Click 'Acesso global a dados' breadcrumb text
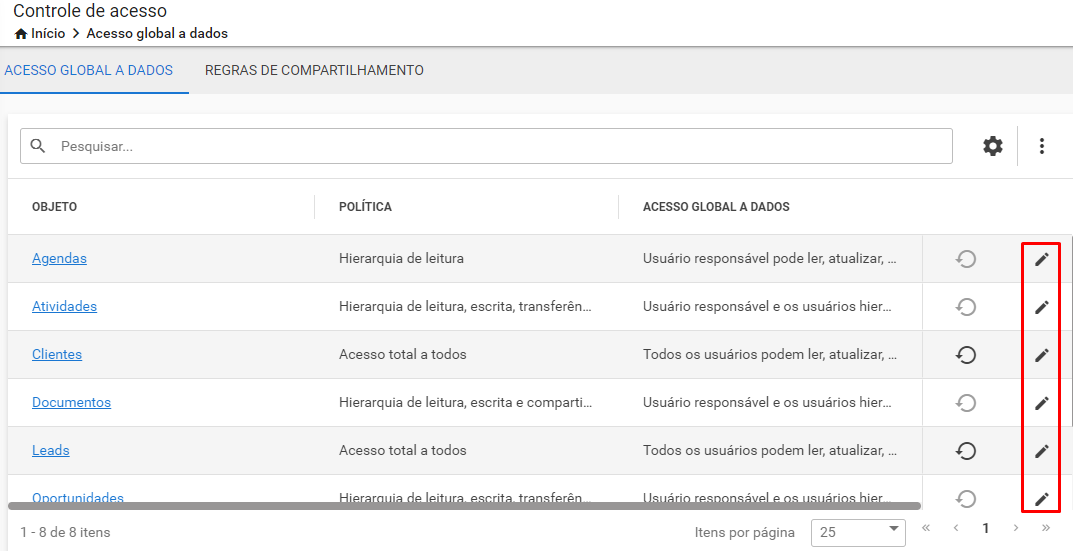This screenshot has width=1073, height=551. tap(157, 34)
